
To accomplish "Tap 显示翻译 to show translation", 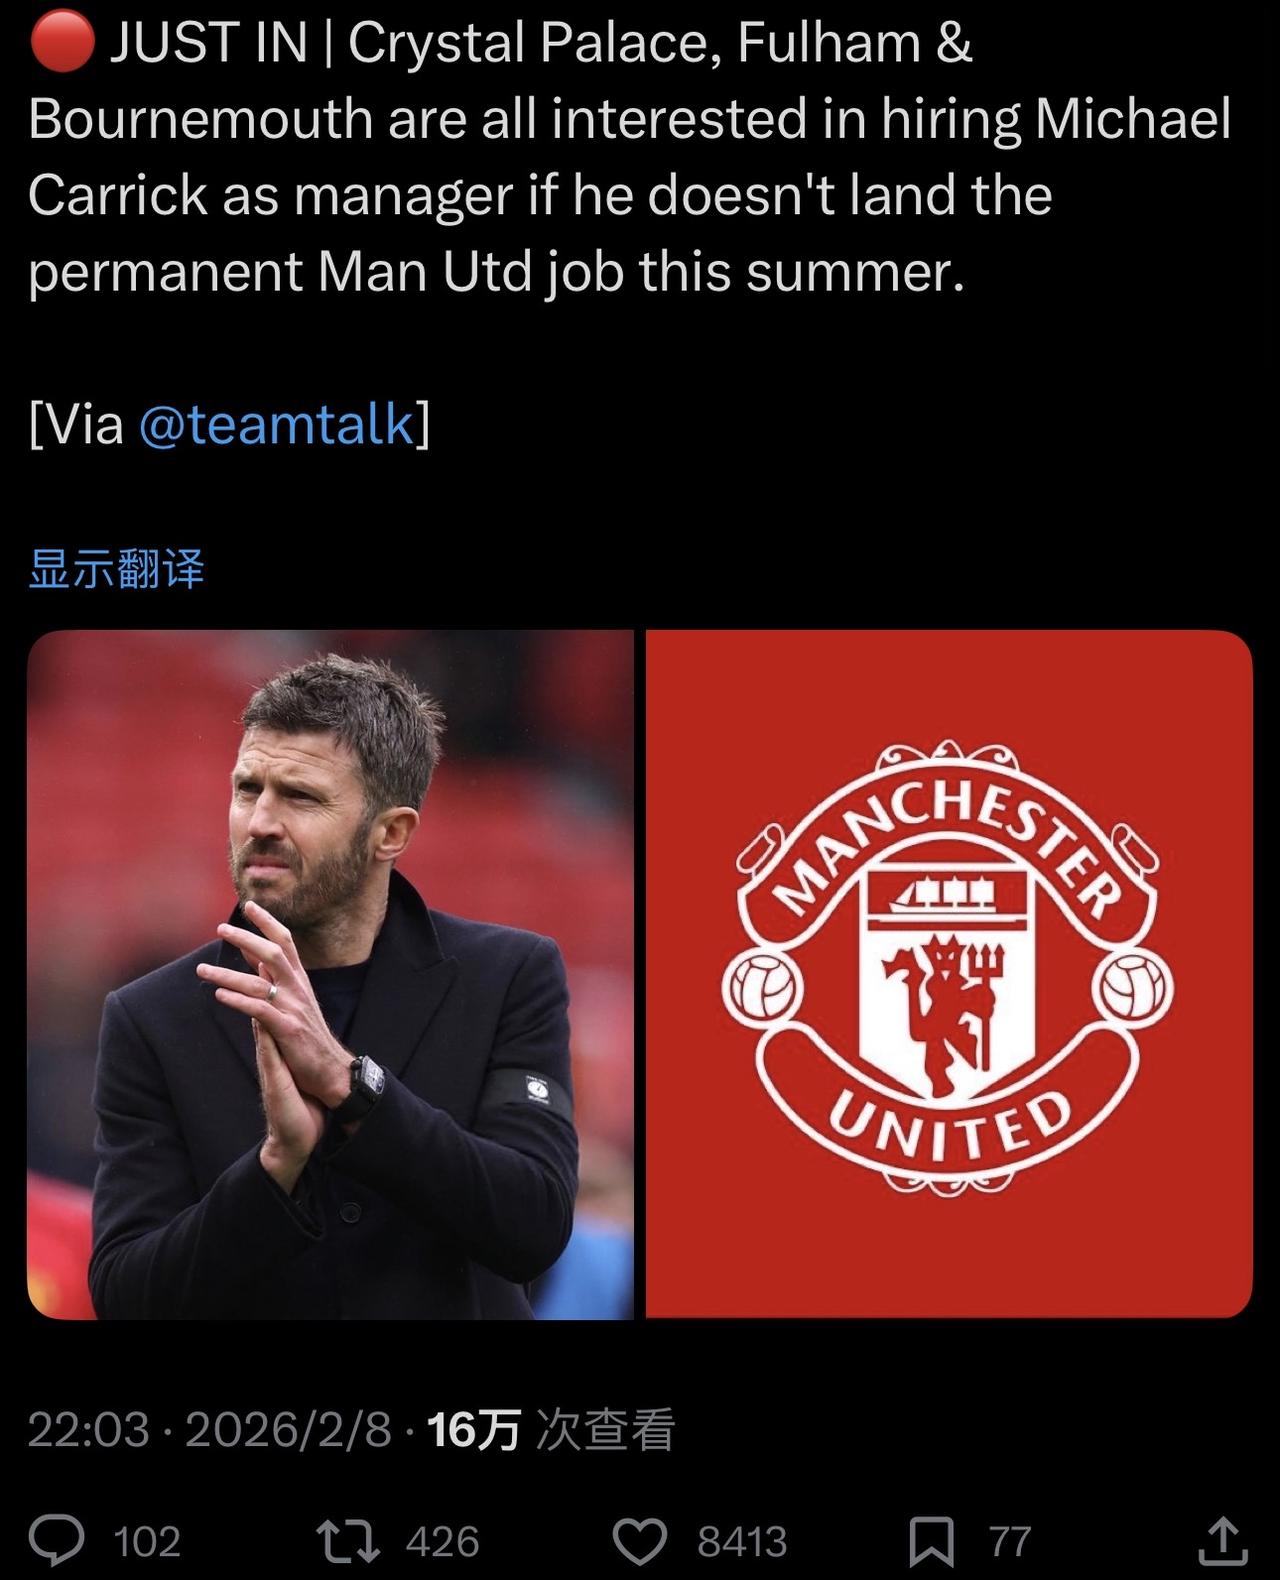I will coord(116,570).
